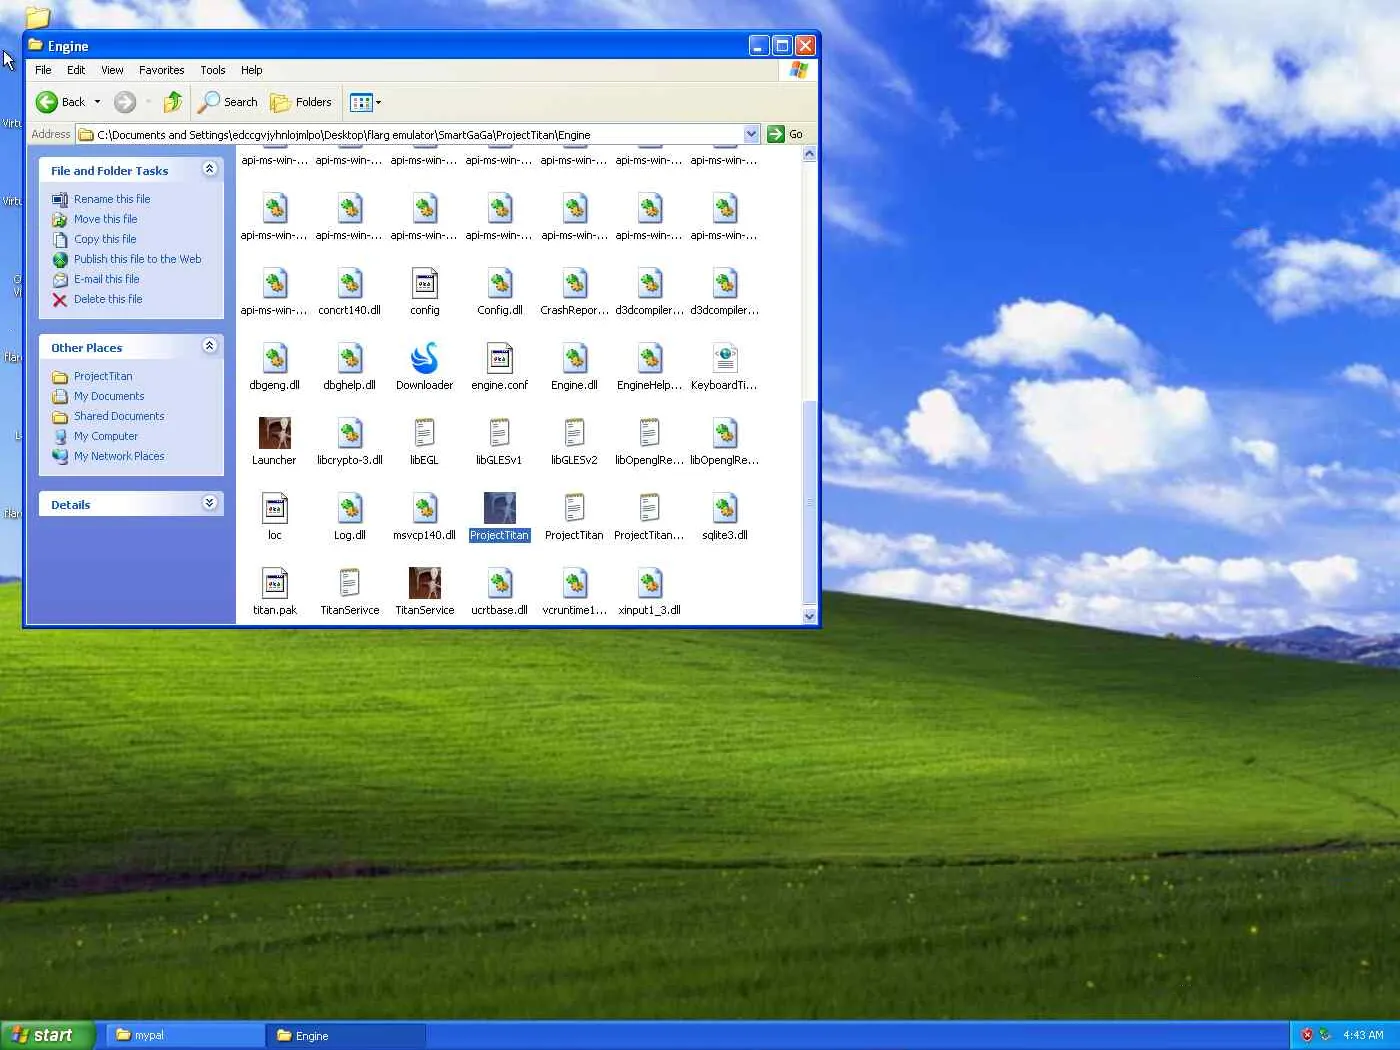Open the Tools menu
Viewport: 1400px width, 1050px height.
213,70
